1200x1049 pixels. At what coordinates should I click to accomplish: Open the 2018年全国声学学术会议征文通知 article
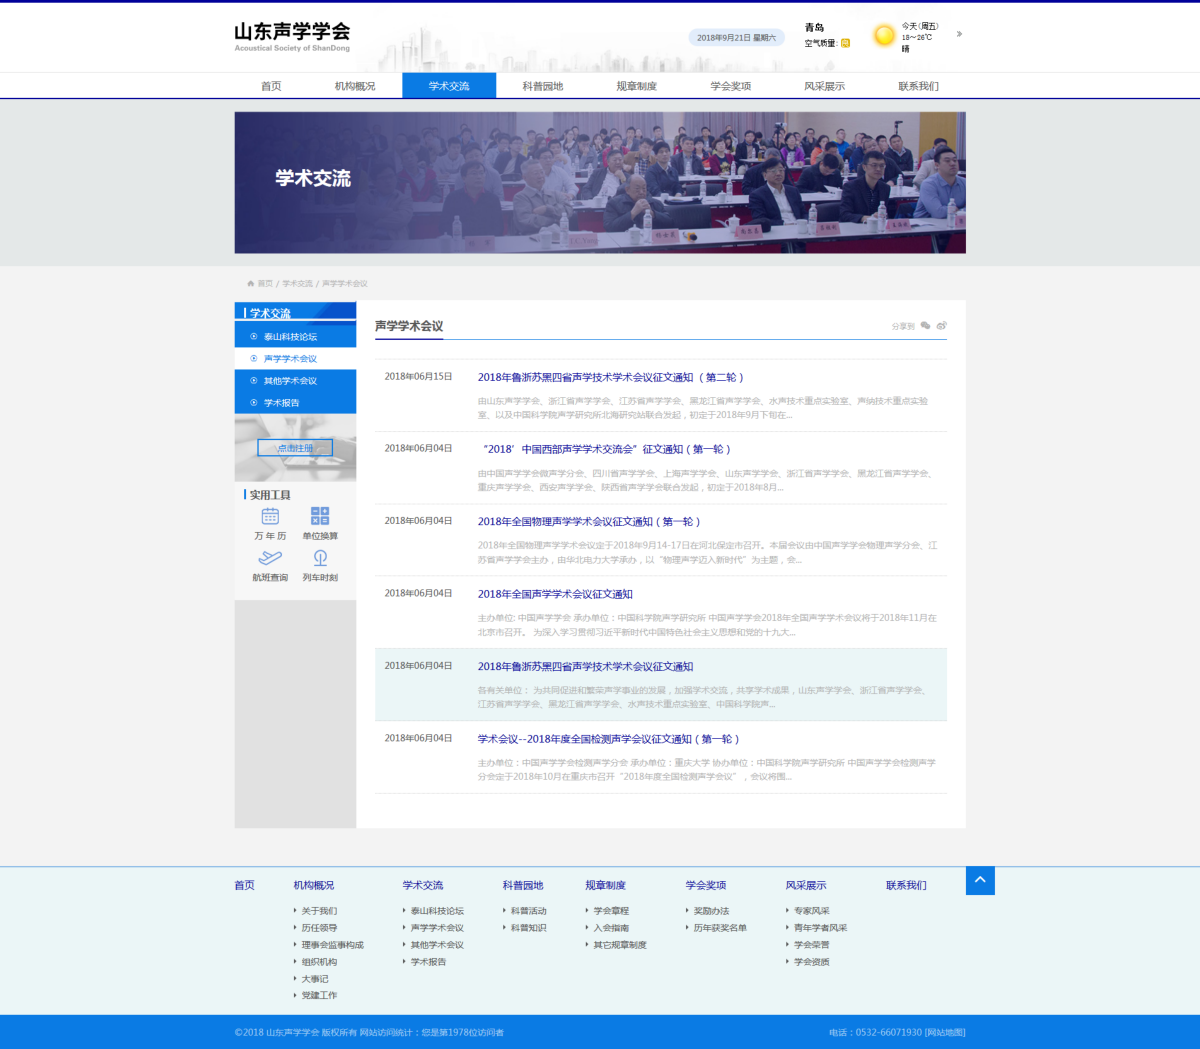coord(555,594)
